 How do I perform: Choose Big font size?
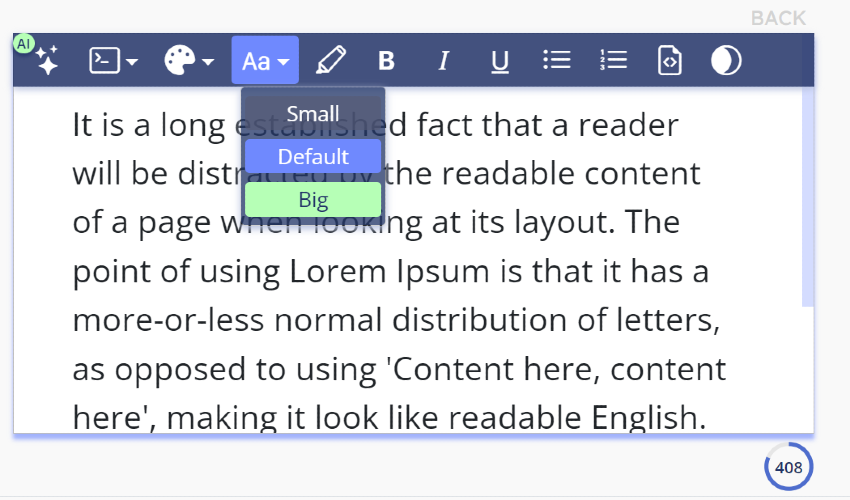coord(313,200)
